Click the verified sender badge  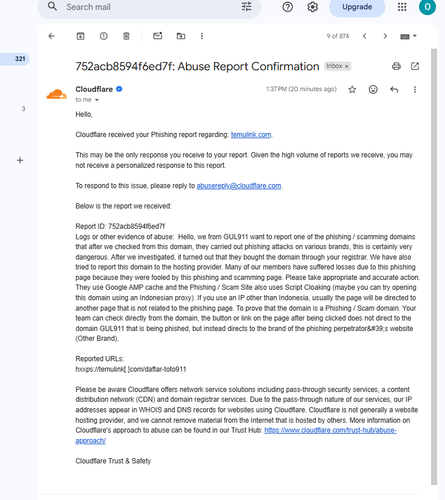(x=119, y=89)
